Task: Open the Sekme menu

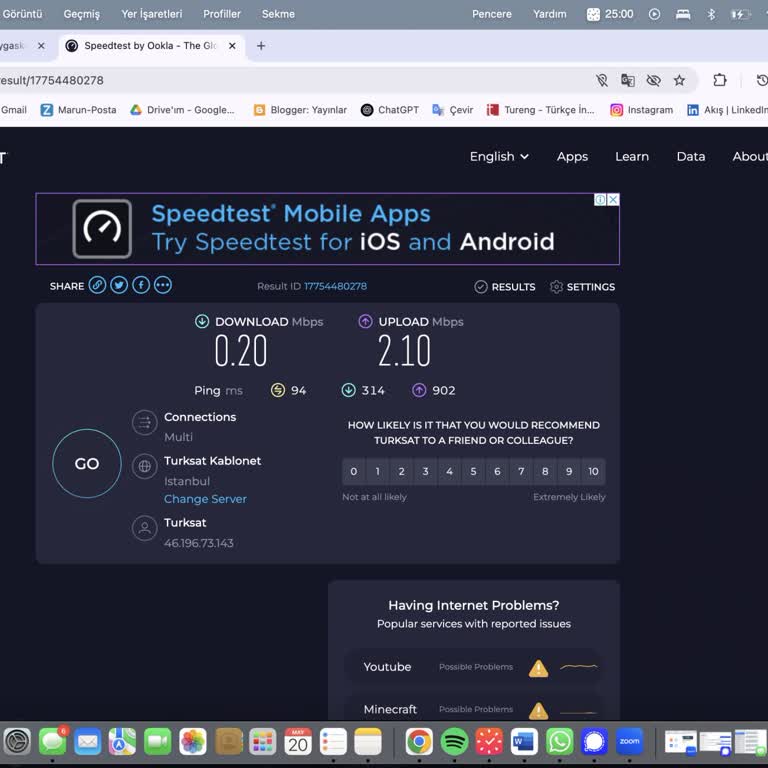Action: click(x=278, y=14)
